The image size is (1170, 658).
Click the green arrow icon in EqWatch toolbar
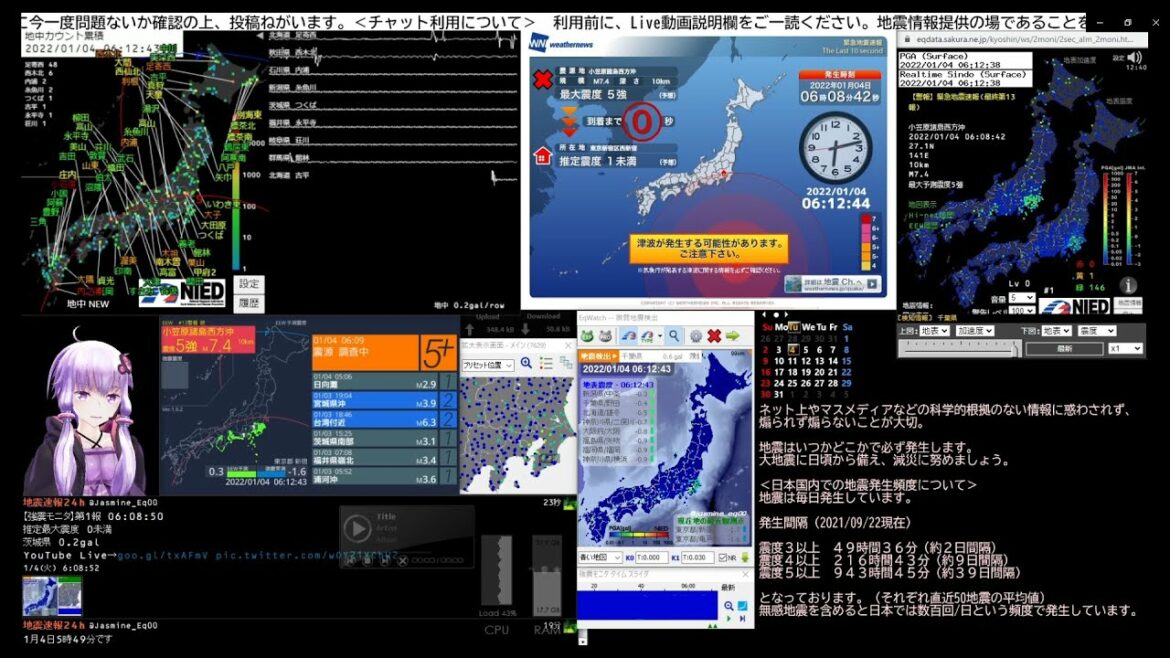[733, 336]
